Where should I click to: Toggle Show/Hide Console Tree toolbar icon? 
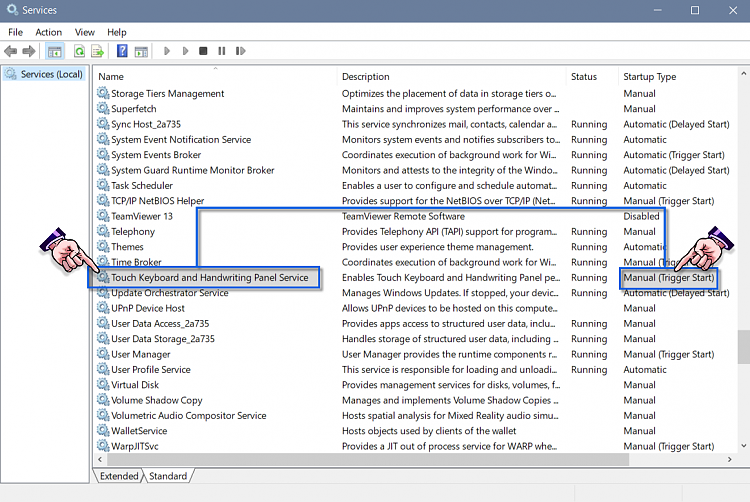(55, 51)
